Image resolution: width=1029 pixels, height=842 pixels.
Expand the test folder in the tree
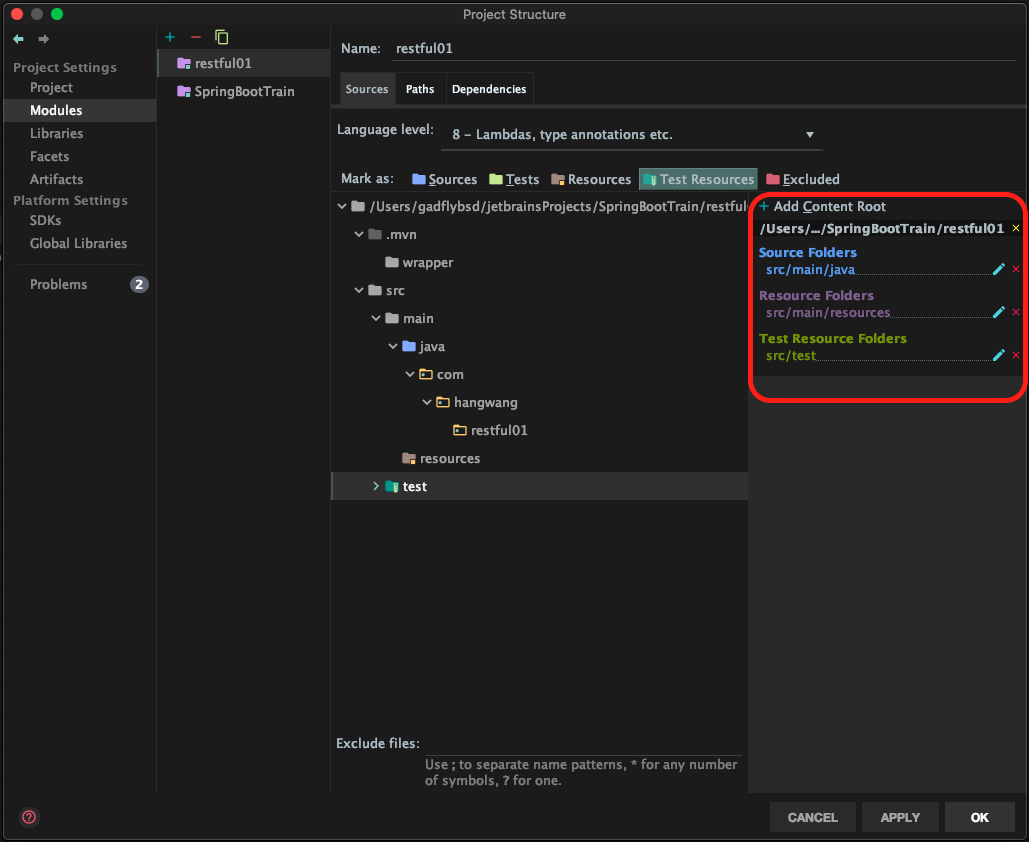[376, 486]
